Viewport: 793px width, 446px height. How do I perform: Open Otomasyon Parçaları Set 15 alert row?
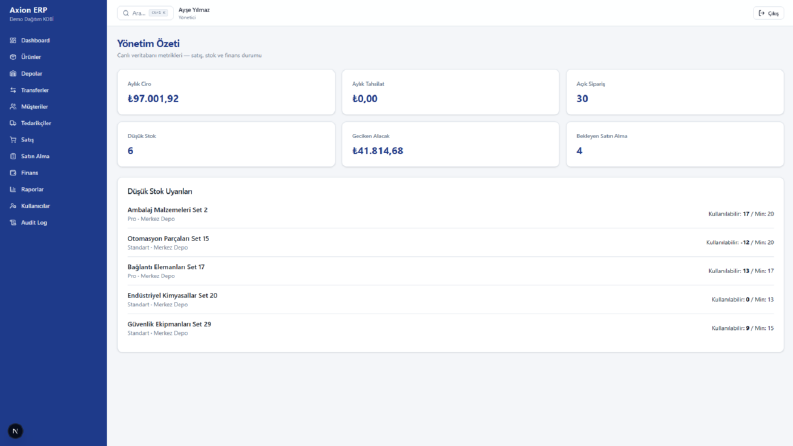pyautogui.click(x=451, y=243)
